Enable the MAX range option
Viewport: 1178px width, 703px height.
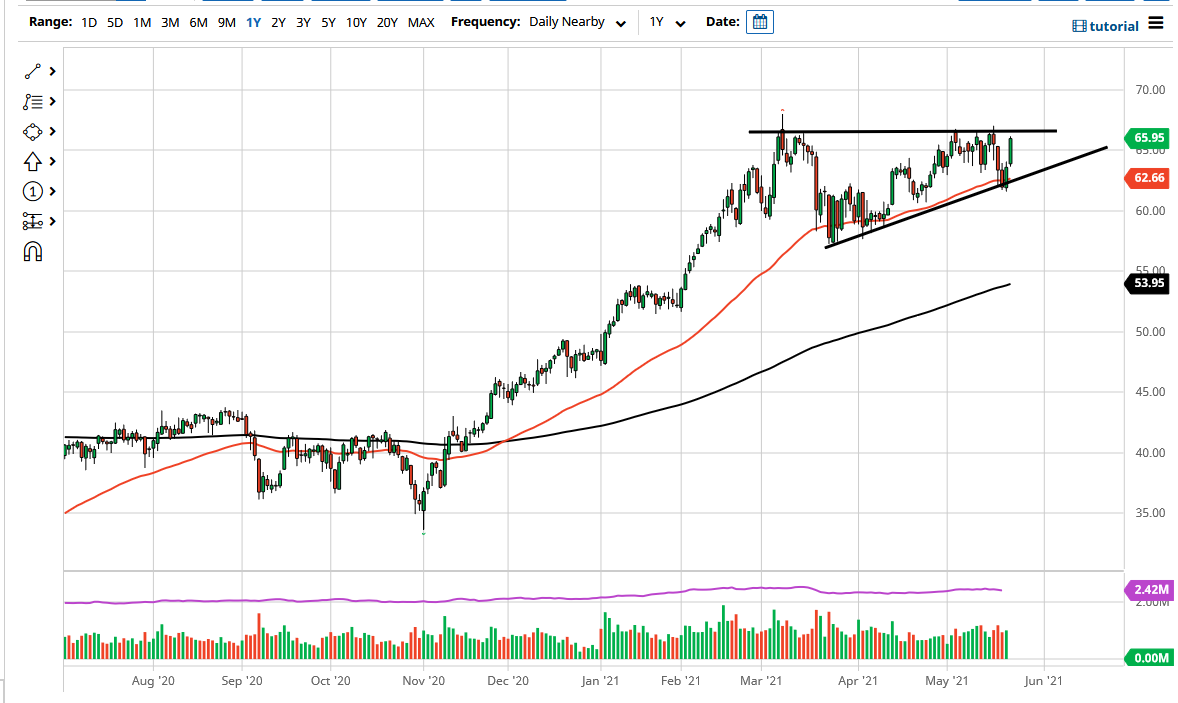[x=421, y=21]
